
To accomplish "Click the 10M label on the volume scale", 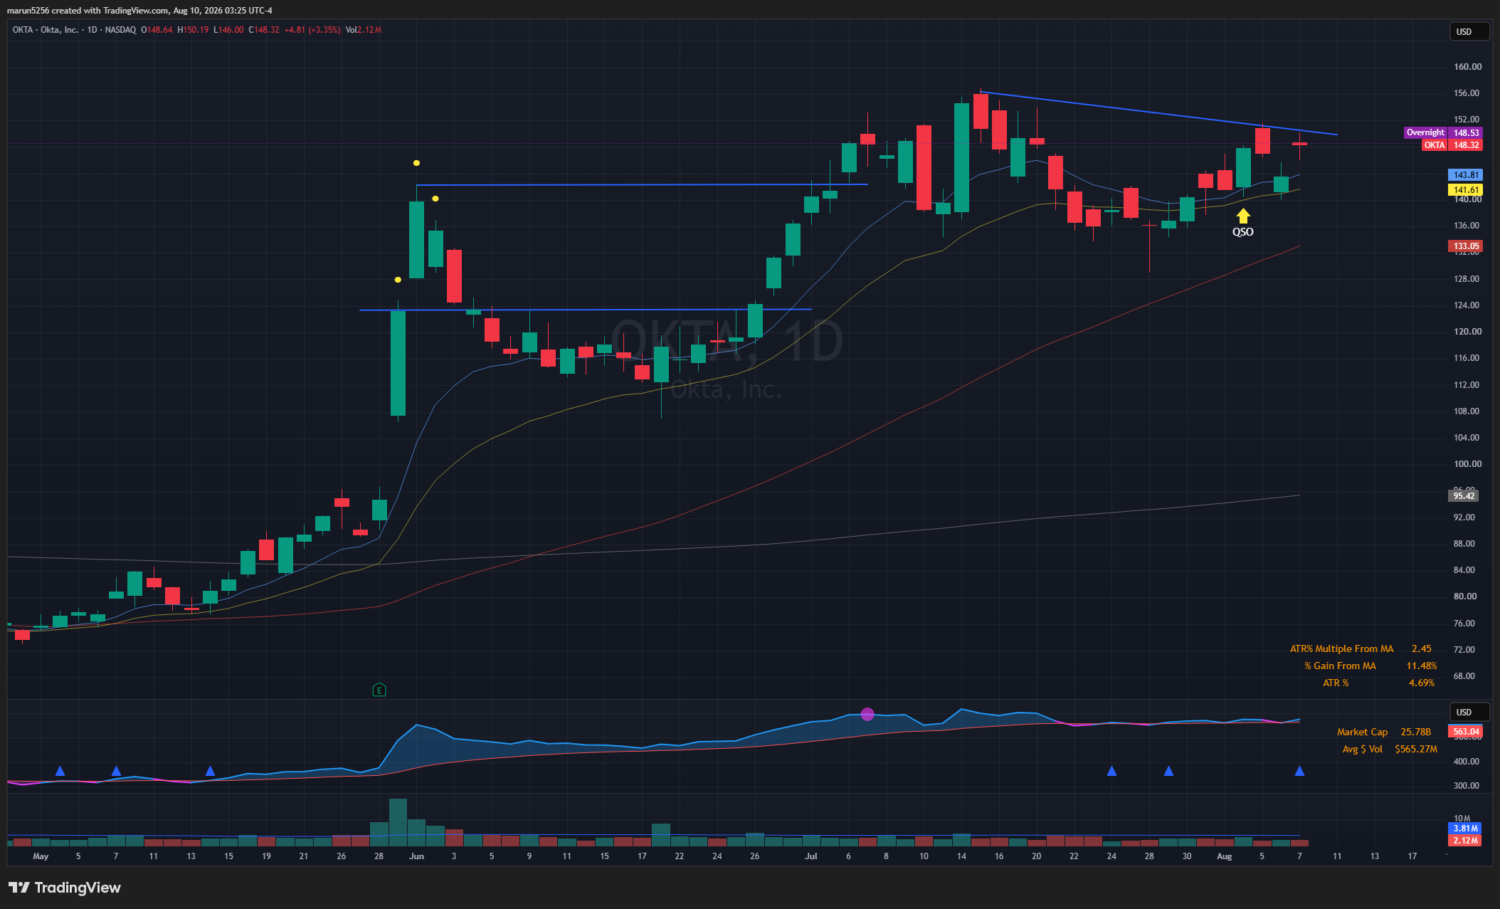I will (1462, 818).
